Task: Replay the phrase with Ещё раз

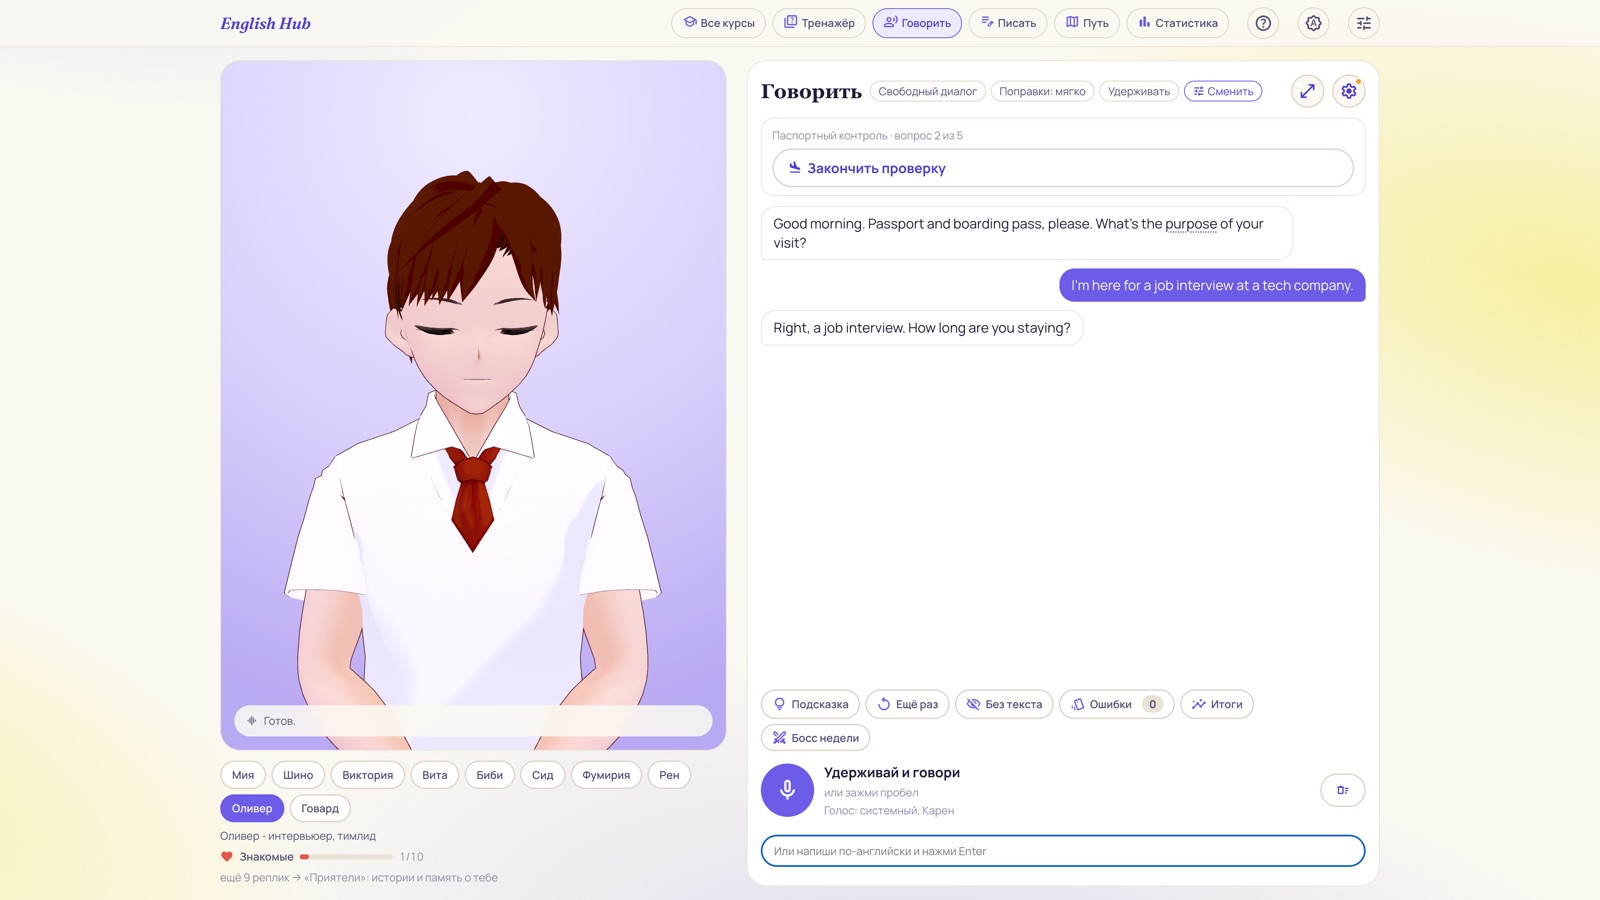Action: 908,704
